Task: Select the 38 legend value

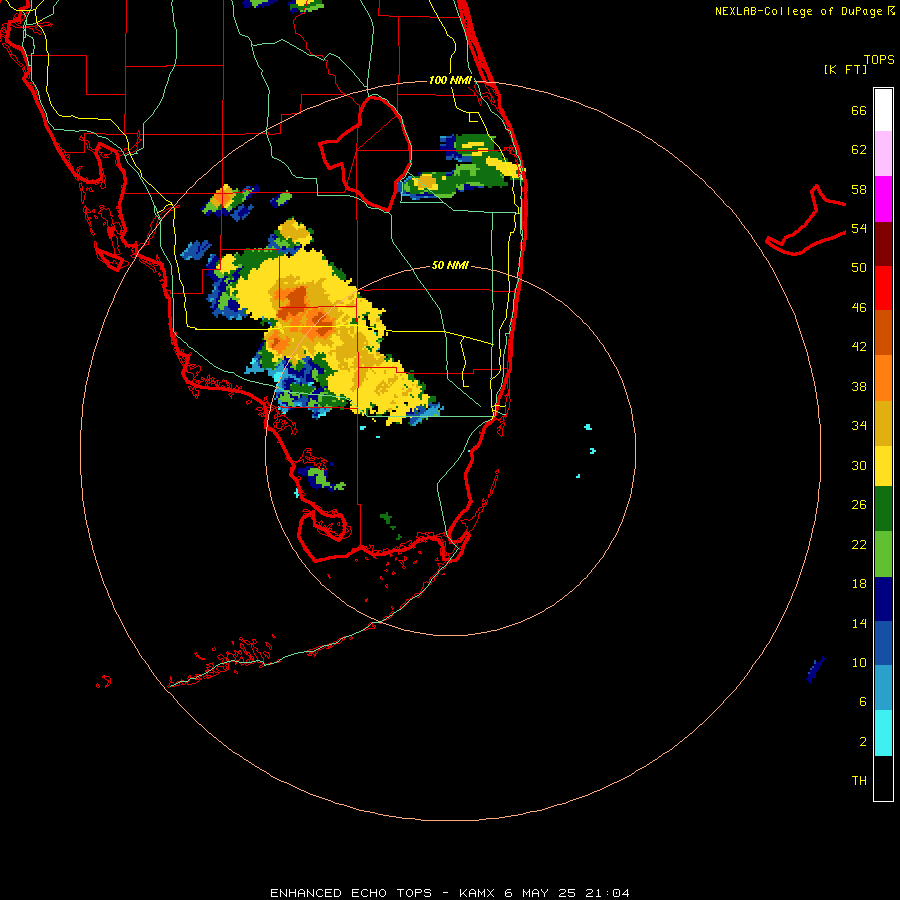Action: 859,386
